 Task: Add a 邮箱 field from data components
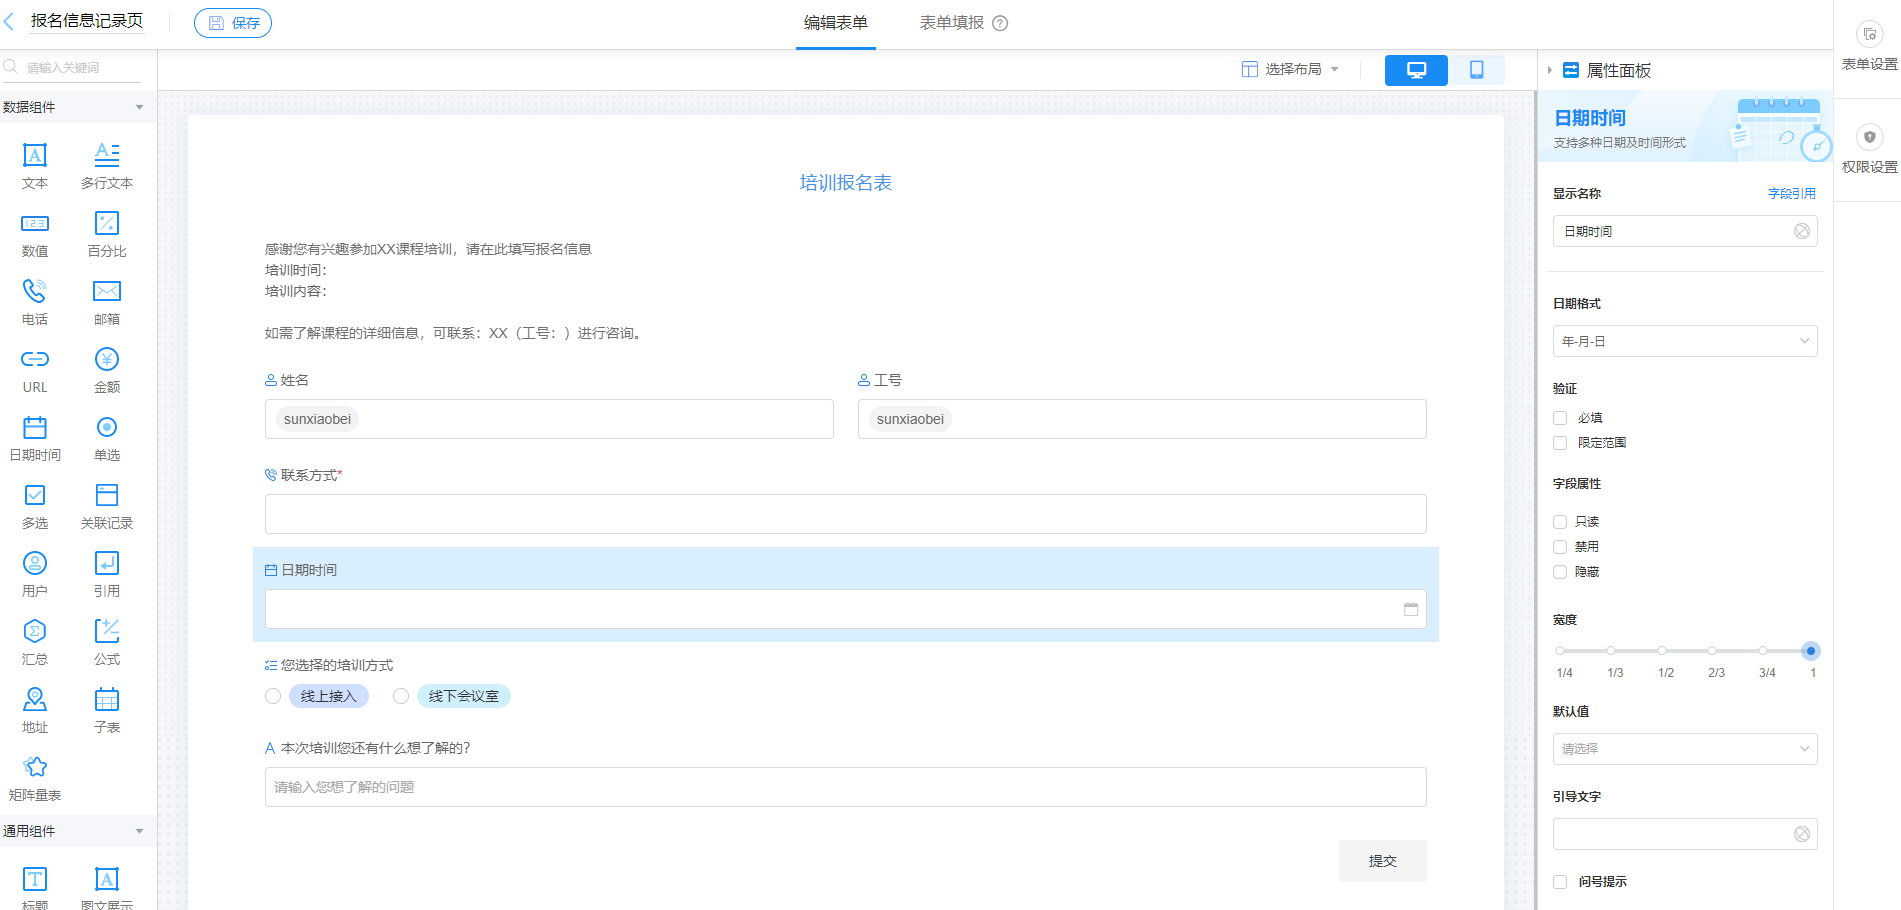(106, 301)
